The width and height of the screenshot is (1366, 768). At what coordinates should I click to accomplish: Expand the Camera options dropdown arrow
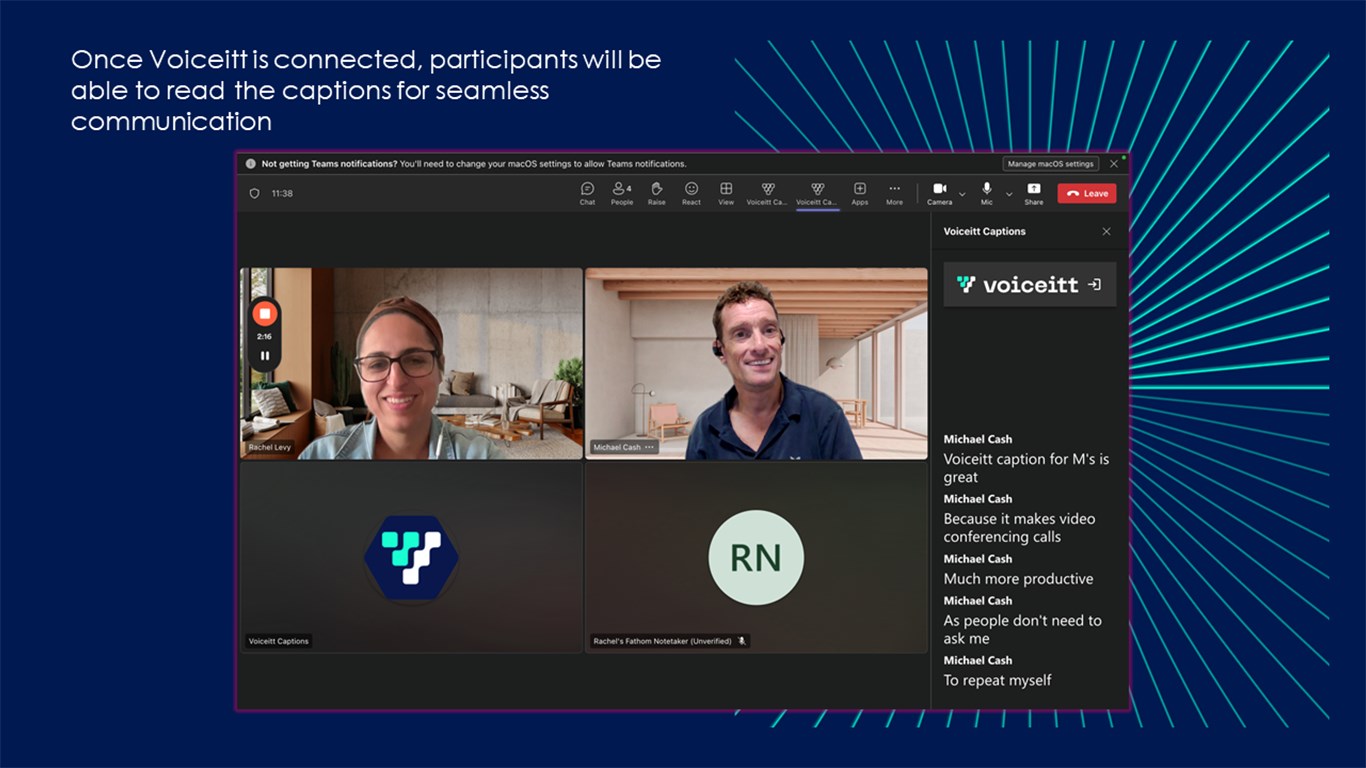click(962, 194)
